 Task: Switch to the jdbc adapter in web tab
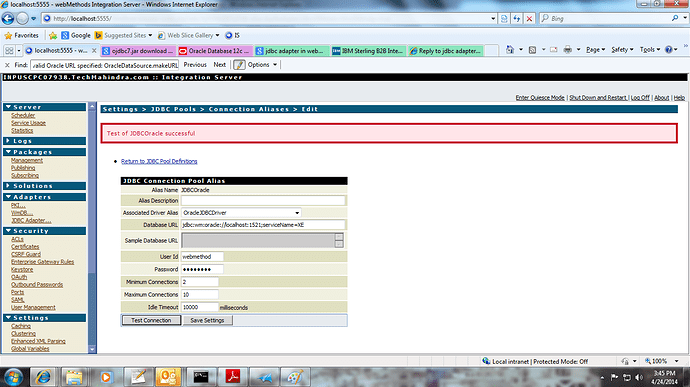coord(291,51)
